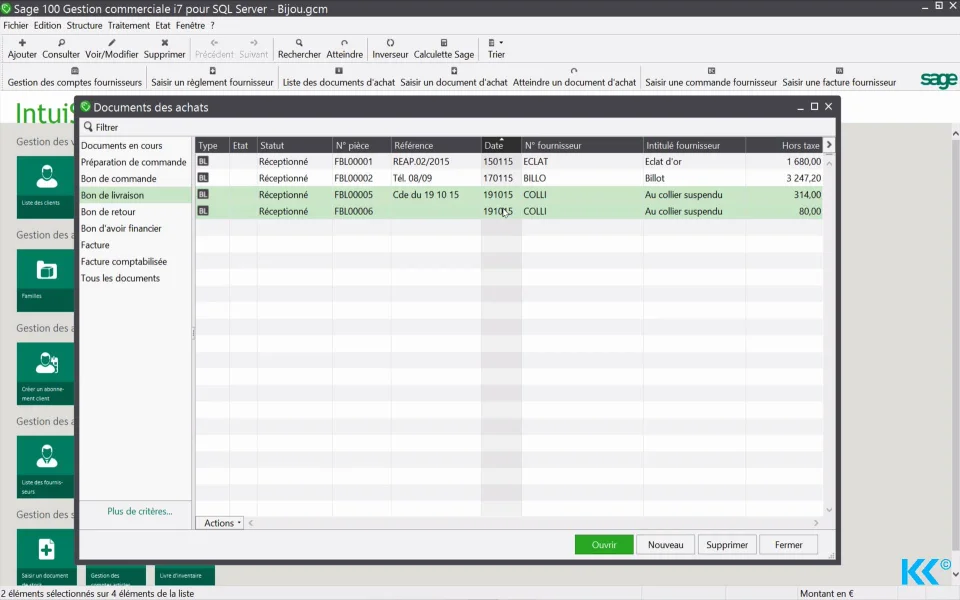Open Saisir une commande fournisseur

[711, 77]
